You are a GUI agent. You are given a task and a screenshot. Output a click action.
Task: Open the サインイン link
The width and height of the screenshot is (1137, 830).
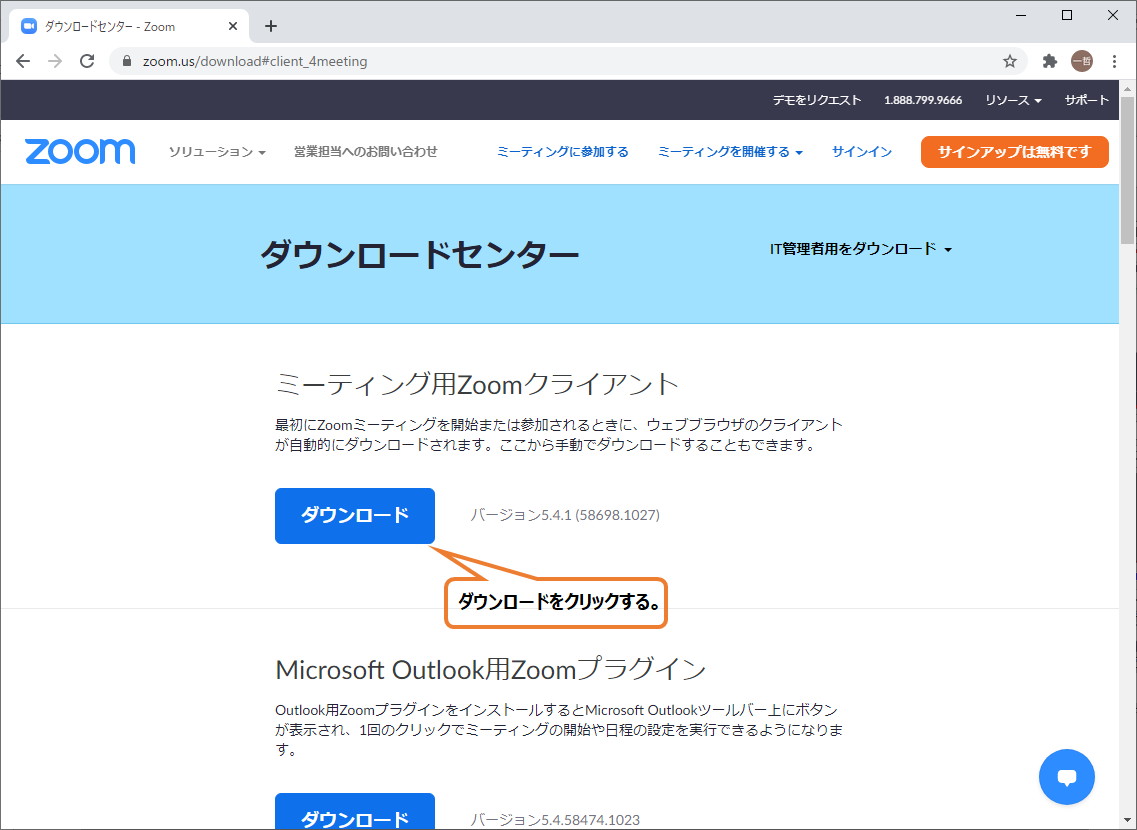(x=862, y=152)
